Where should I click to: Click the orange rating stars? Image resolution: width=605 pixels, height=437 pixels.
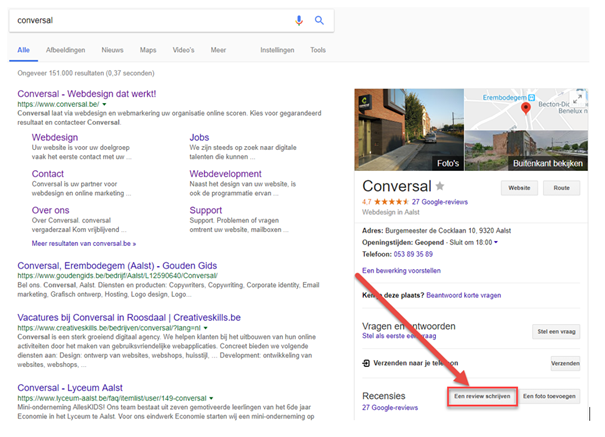pos(391,202)
